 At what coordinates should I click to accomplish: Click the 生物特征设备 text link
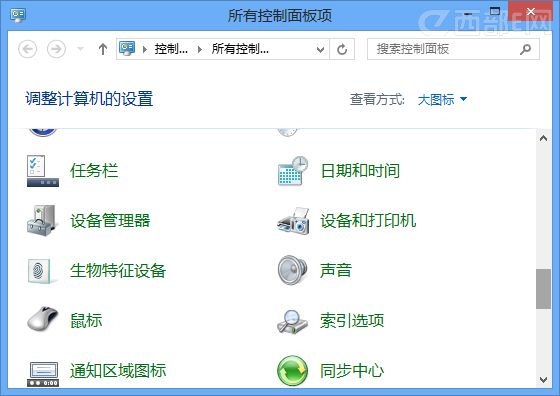tap(118, 271)
